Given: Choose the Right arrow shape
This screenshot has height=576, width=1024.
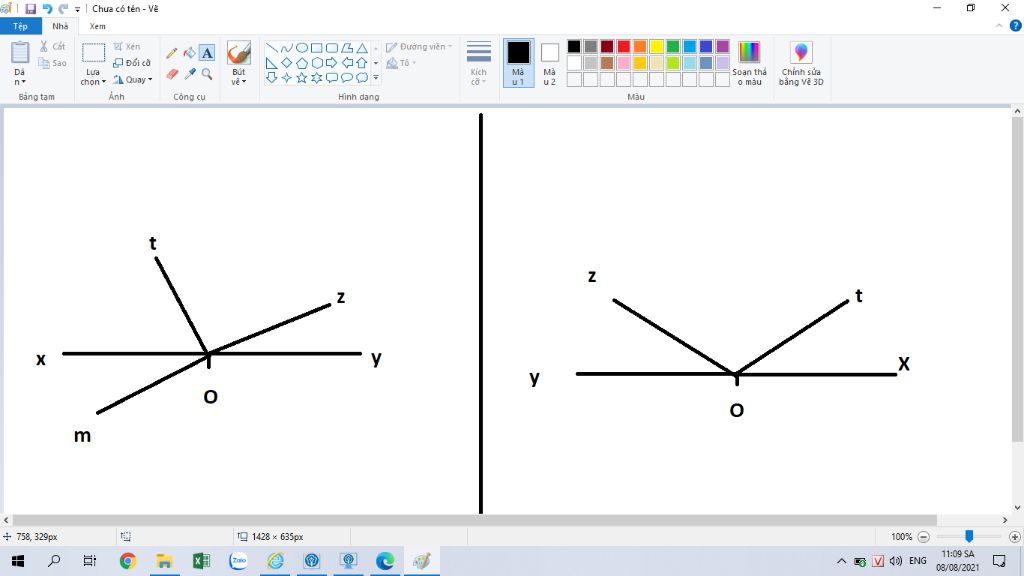Looking at the screenshot, I should click(x=332, y=63).
